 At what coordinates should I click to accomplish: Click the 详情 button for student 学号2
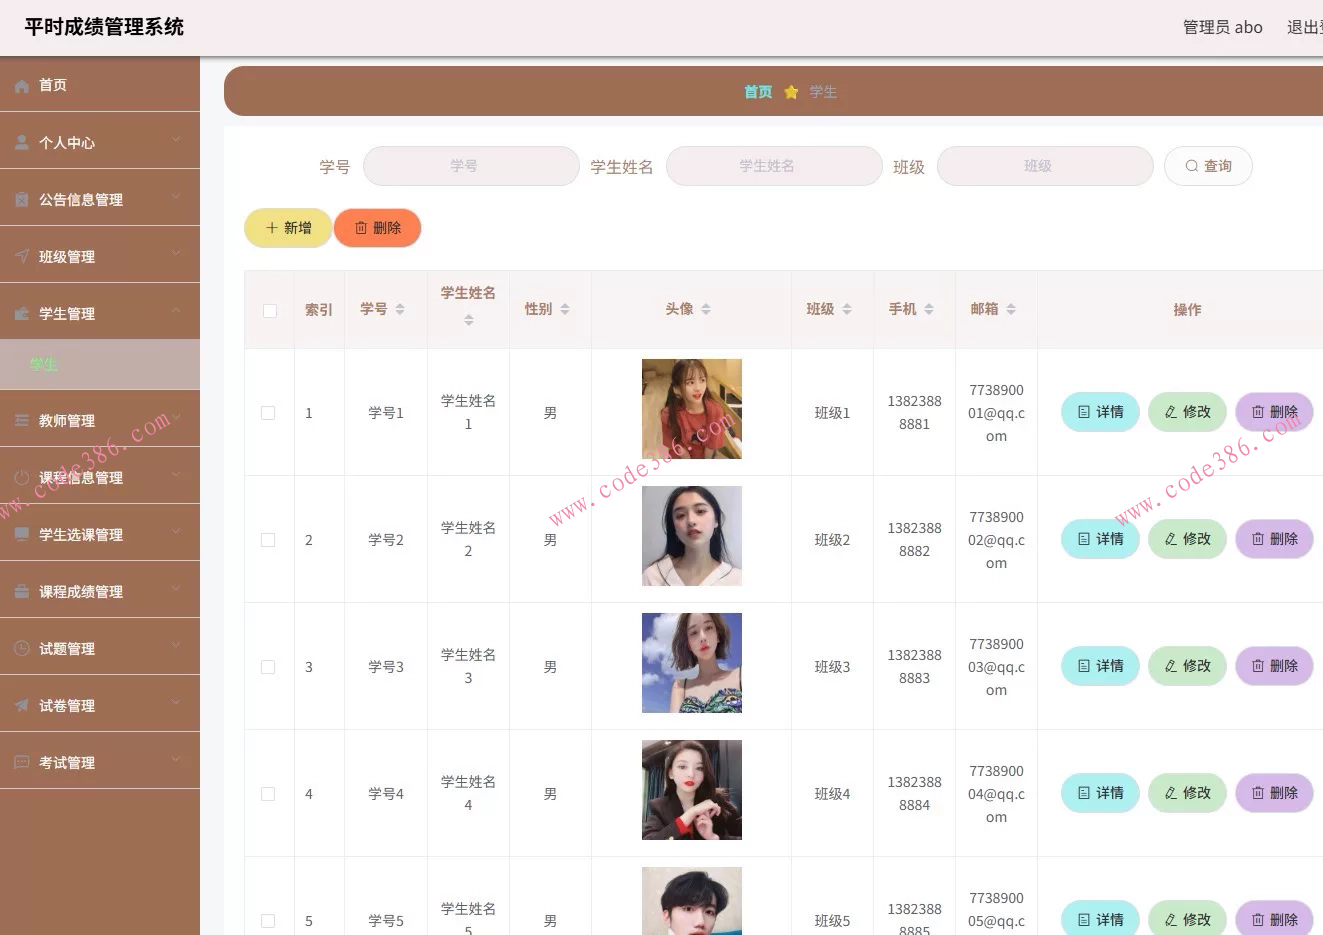(x=1100, y=539)
